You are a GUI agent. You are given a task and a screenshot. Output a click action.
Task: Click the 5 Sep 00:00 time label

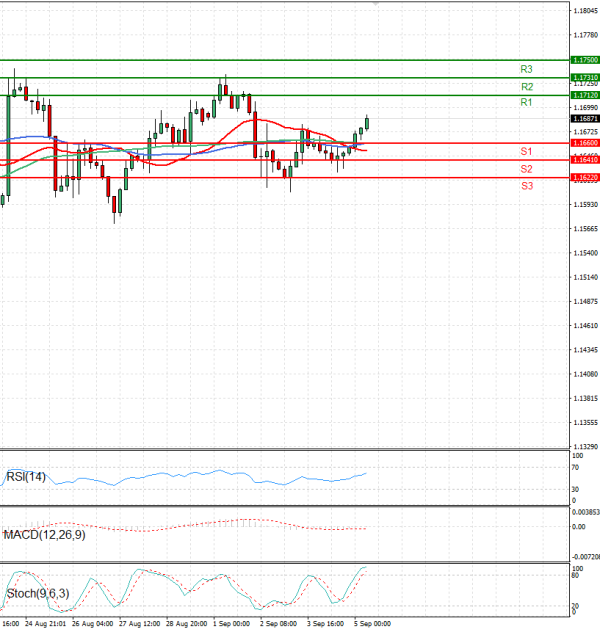pos(373,623)
